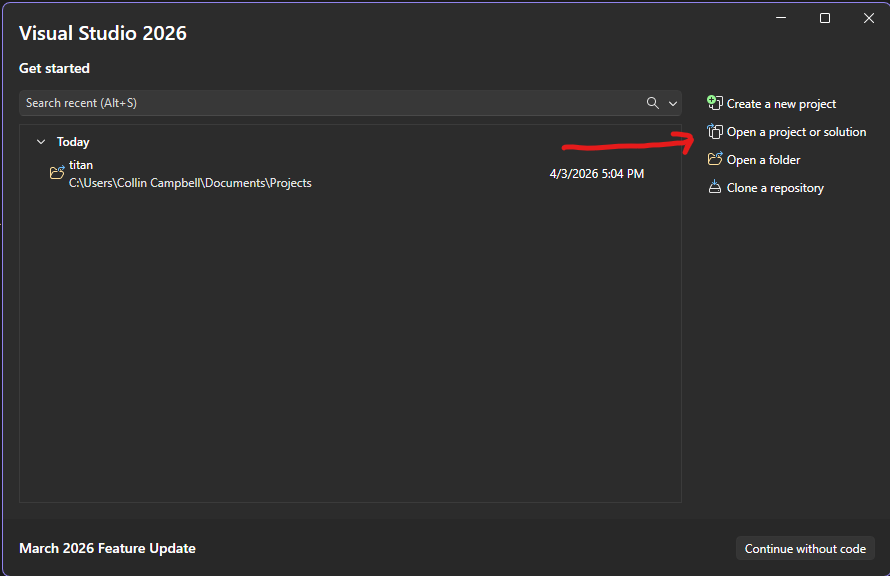Open the search filter dropdown arrow
Viewport: 890px width, 576px height.
[672, 103]
